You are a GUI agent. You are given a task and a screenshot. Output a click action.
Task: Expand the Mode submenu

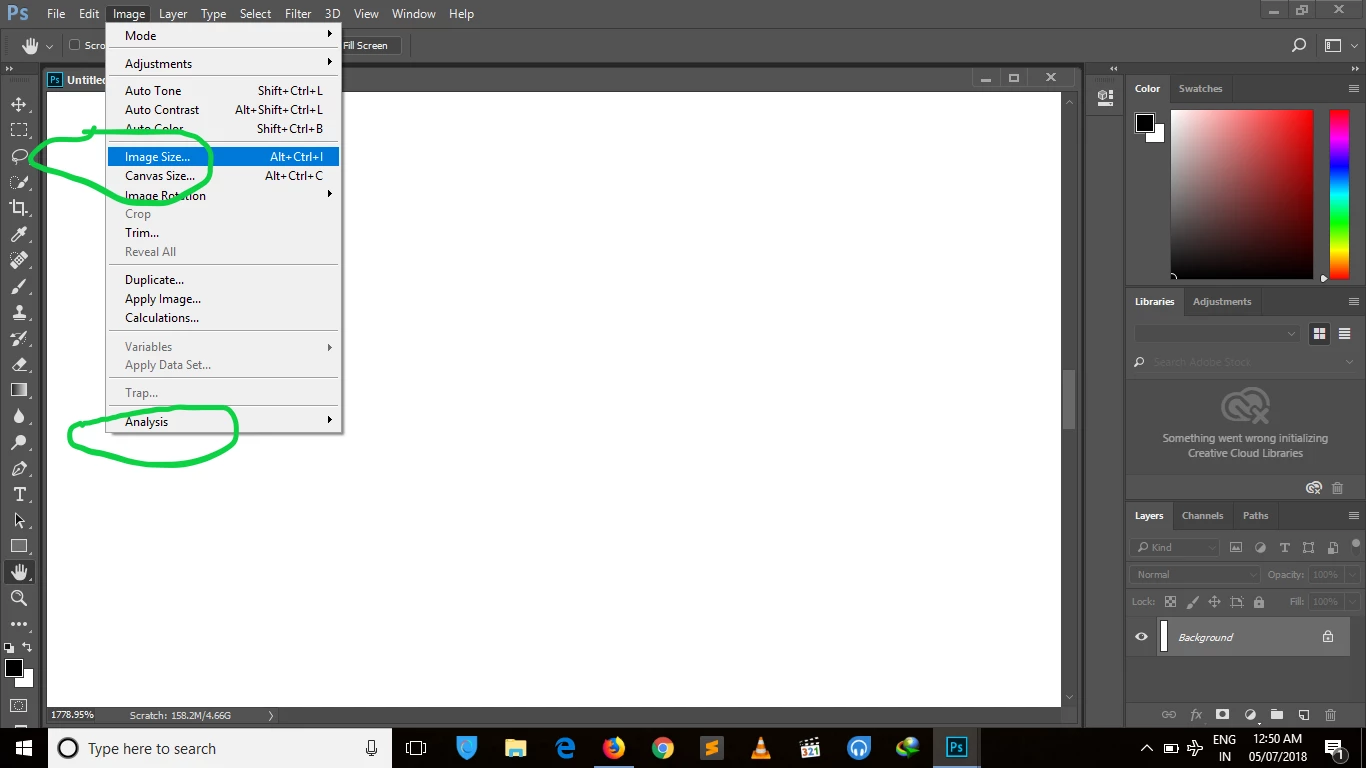[223, 35]
